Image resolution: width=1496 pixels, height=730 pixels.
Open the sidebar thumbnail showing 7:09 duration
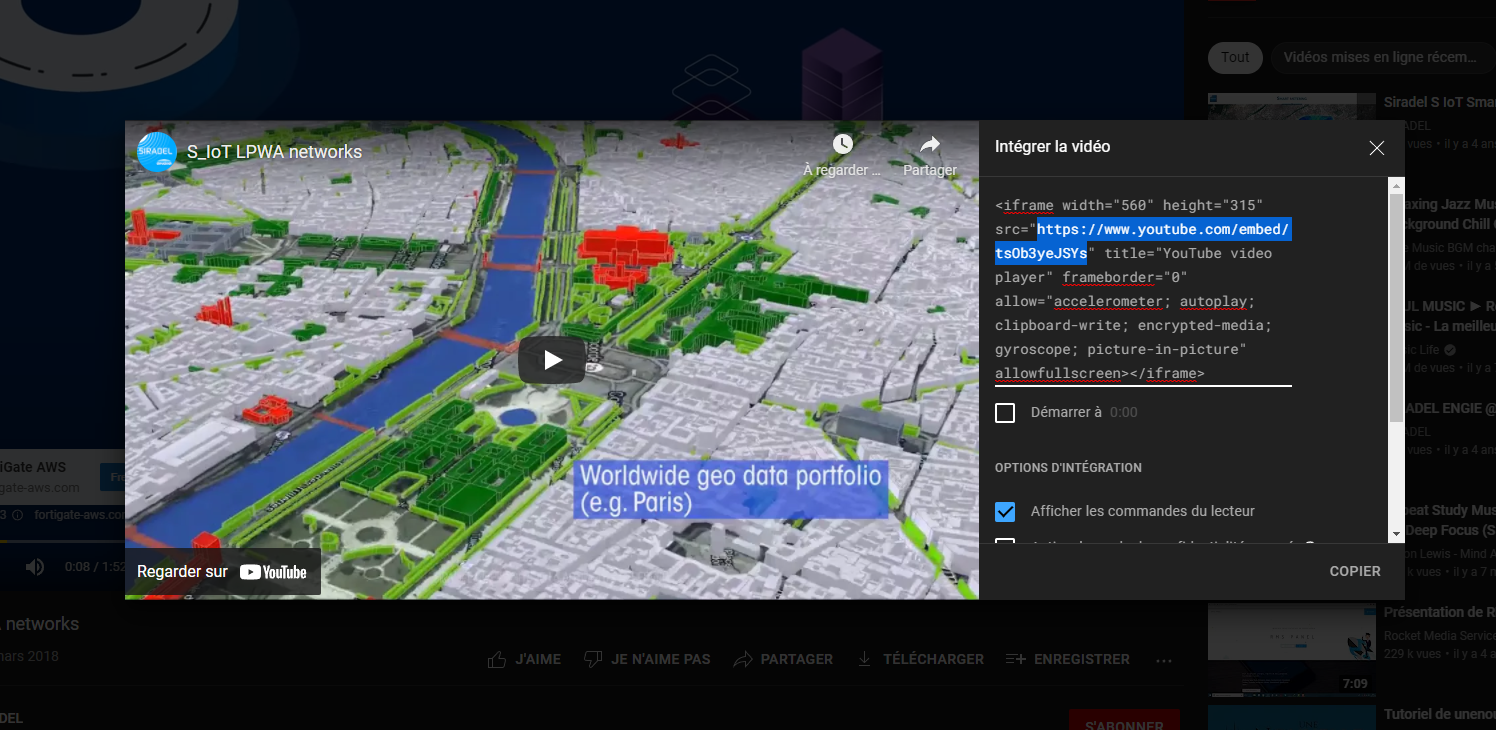click(x=1291, y=649)
